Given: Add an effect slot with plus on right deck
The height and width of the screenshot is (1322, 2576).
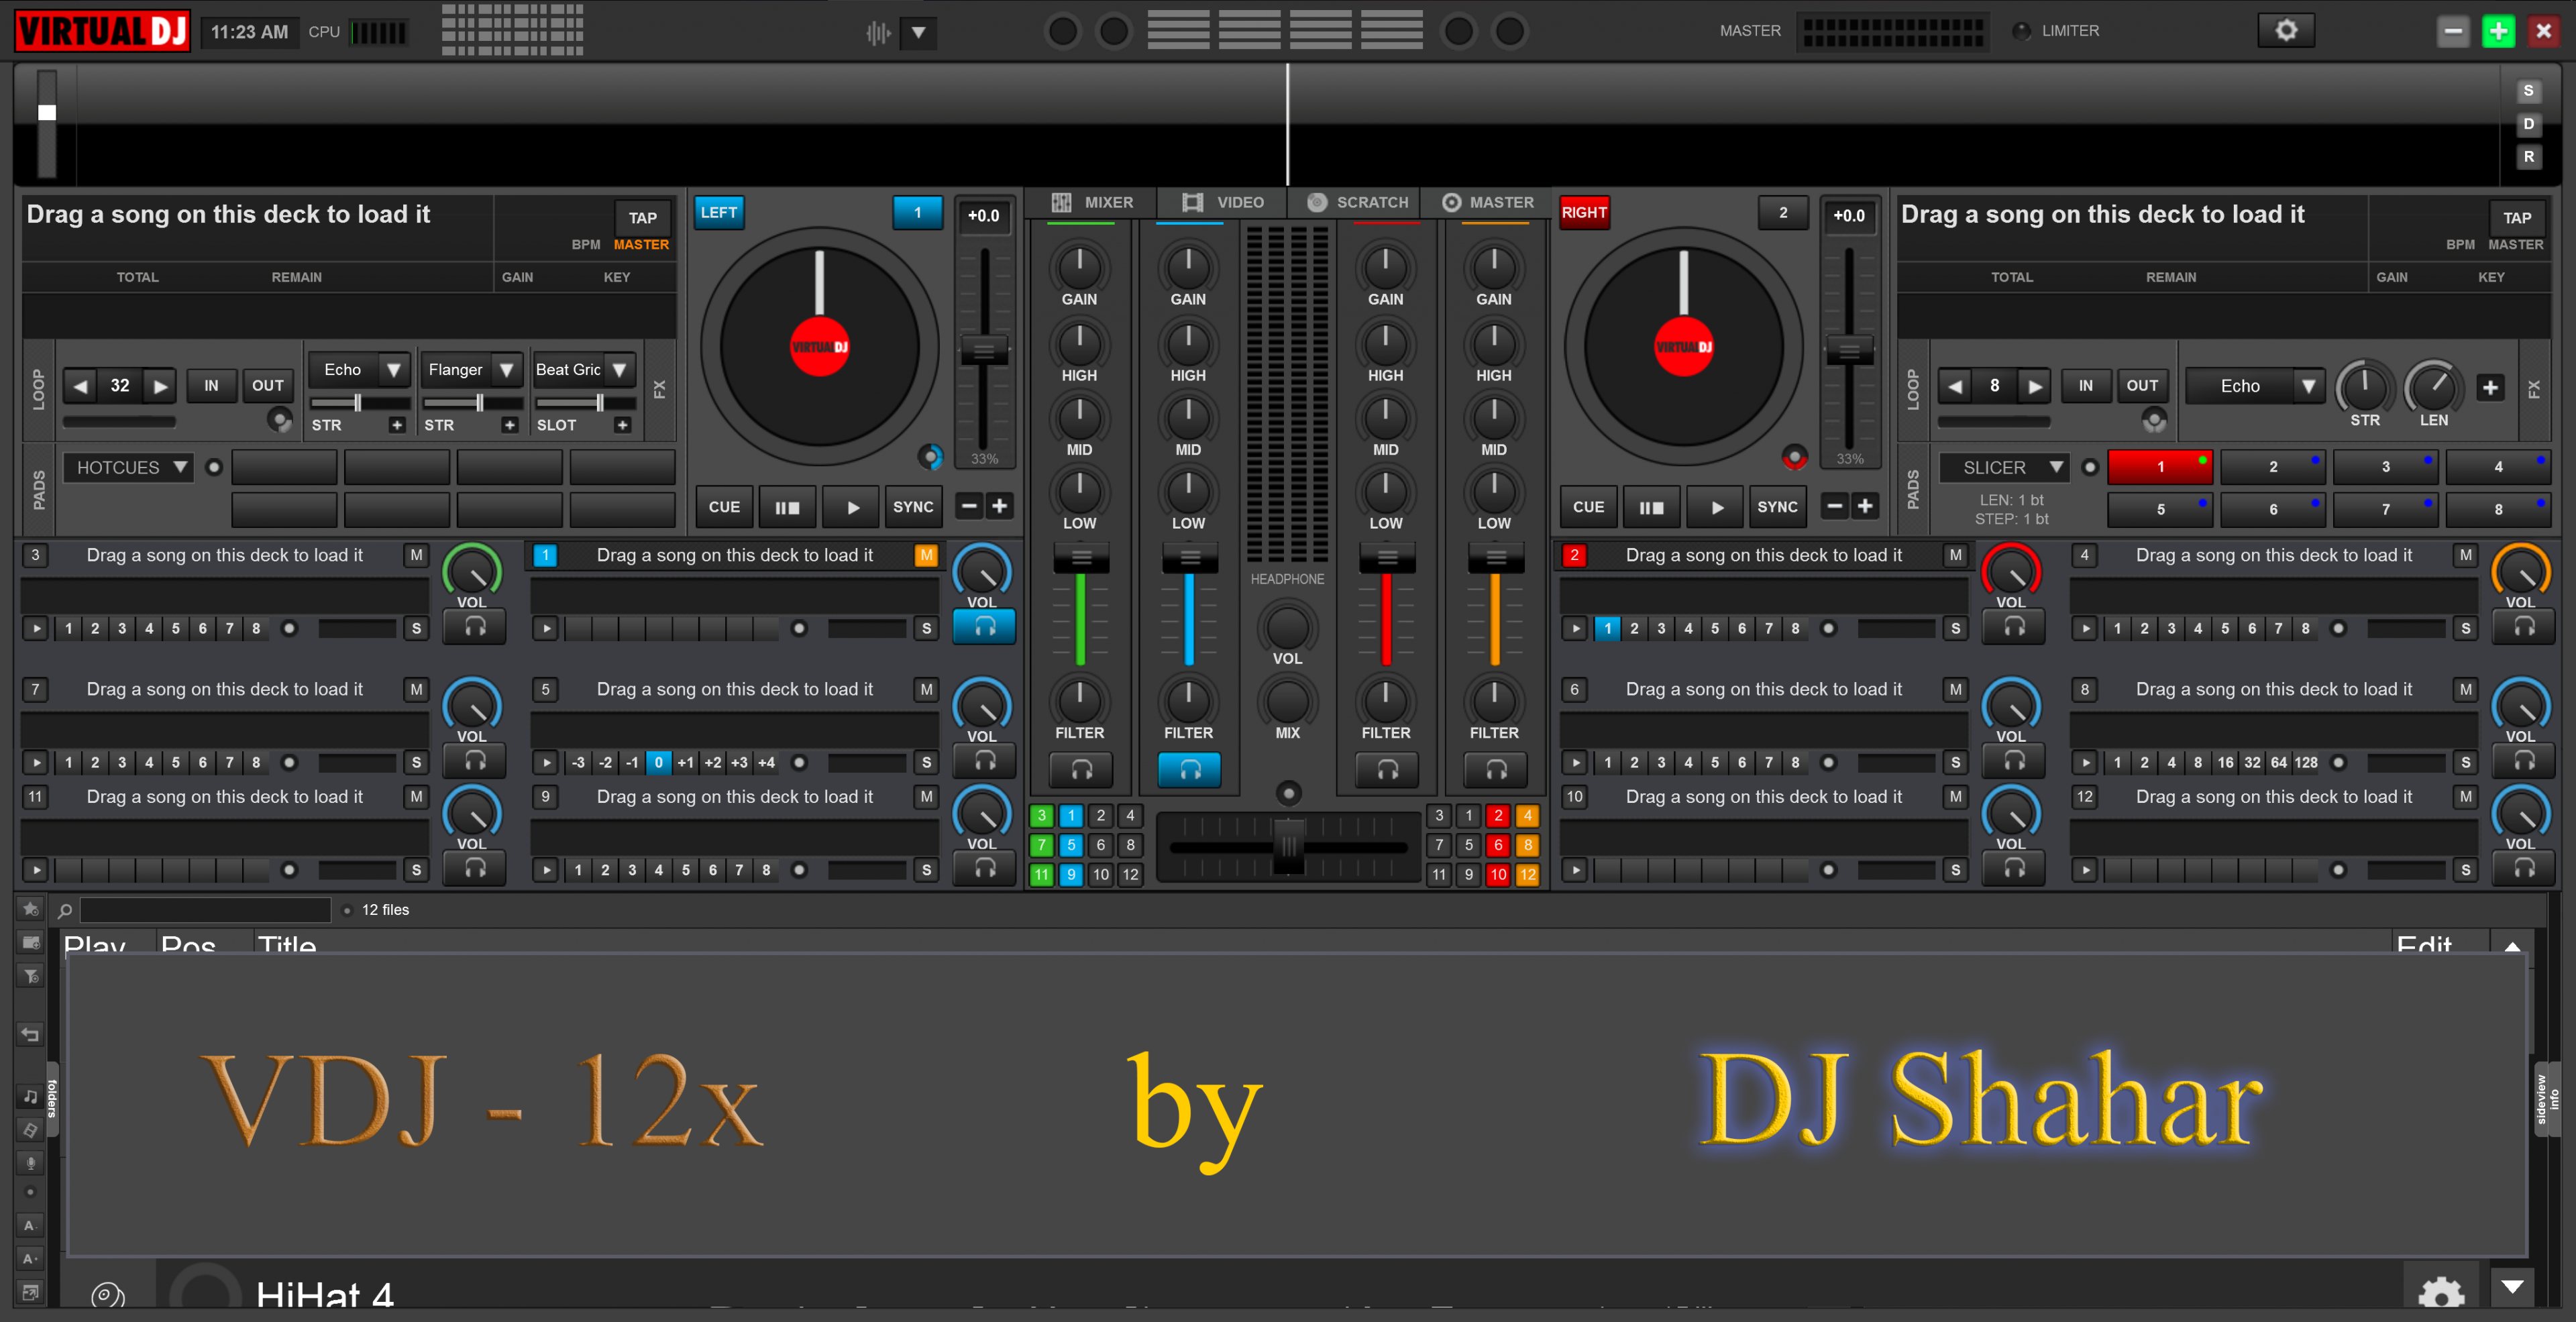Looking at the screenshot, I should click(2490, 387).
